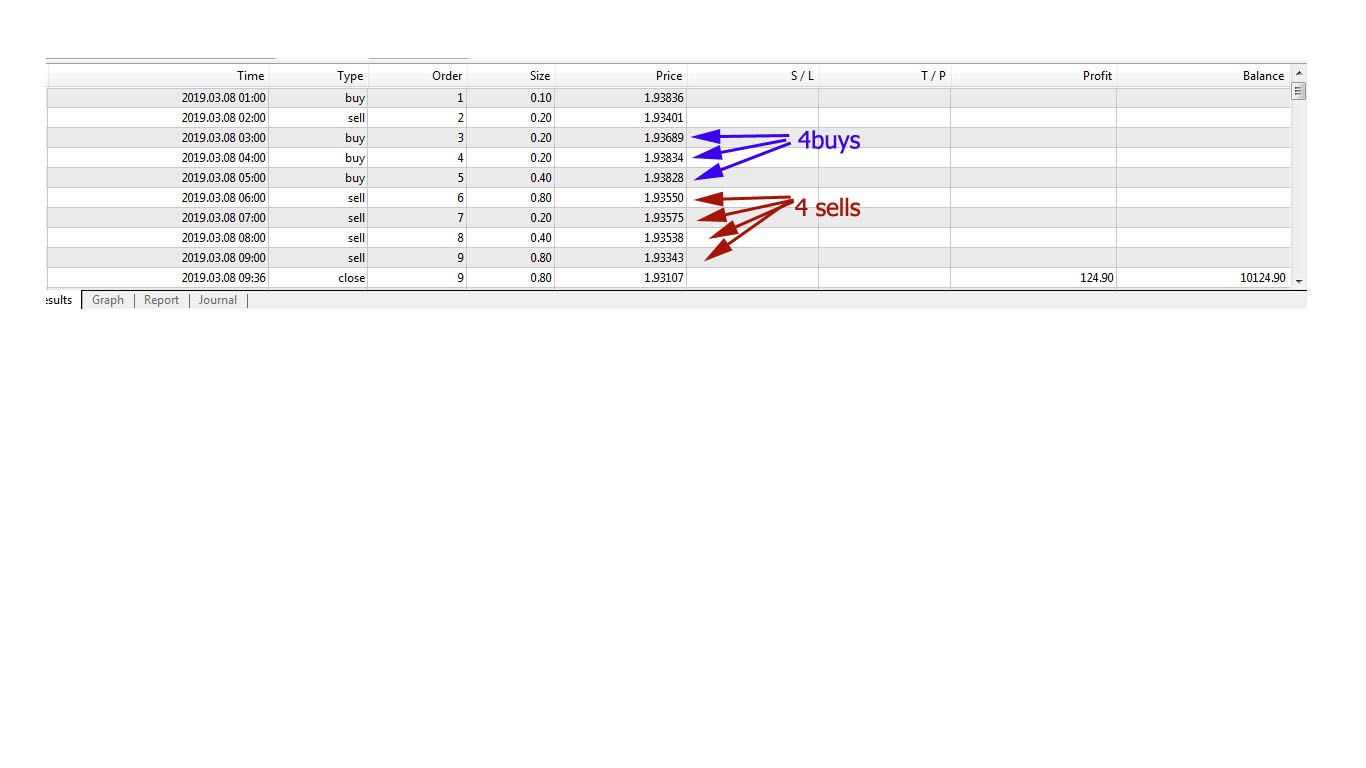Click the T / P column header

click(884, 76)
